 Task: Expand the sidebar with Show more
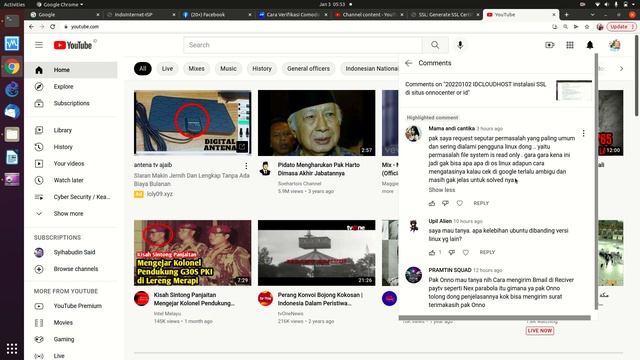[x=71, y=213]
